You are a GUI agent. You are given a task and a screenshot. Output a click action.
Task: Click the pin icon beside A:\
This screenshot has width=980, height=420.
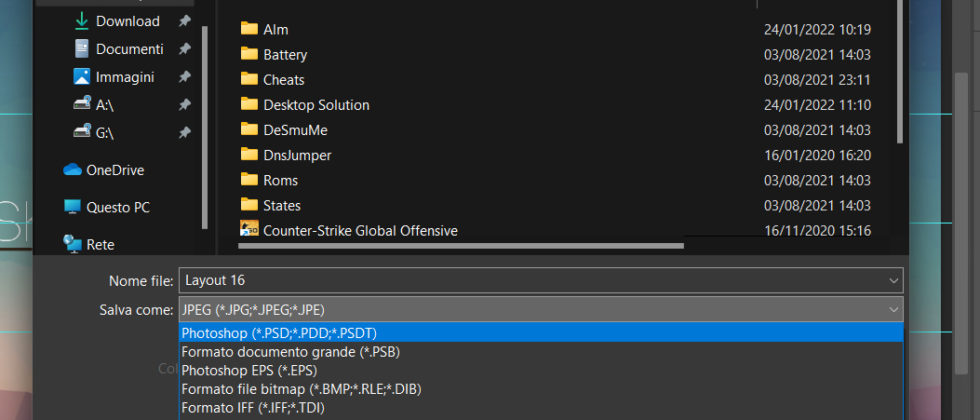click(x=184, y=105)
